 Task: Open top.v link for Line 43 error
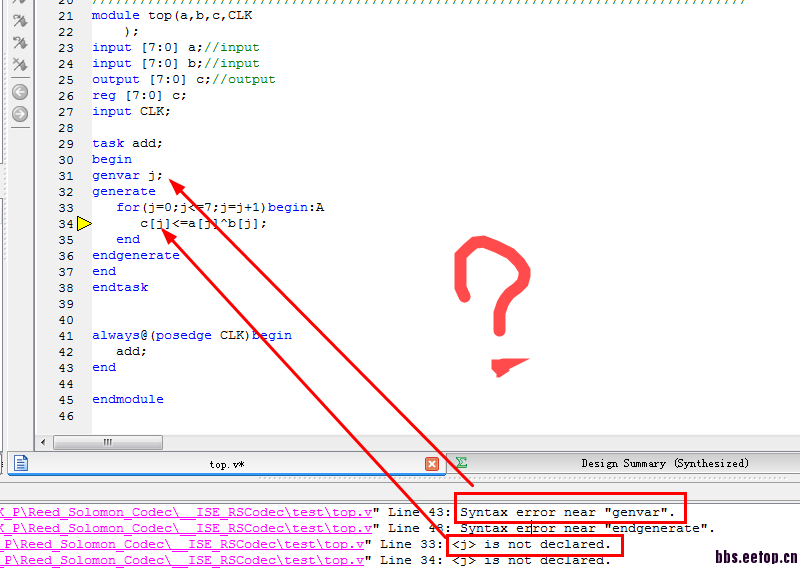click(x=186, y=512)
